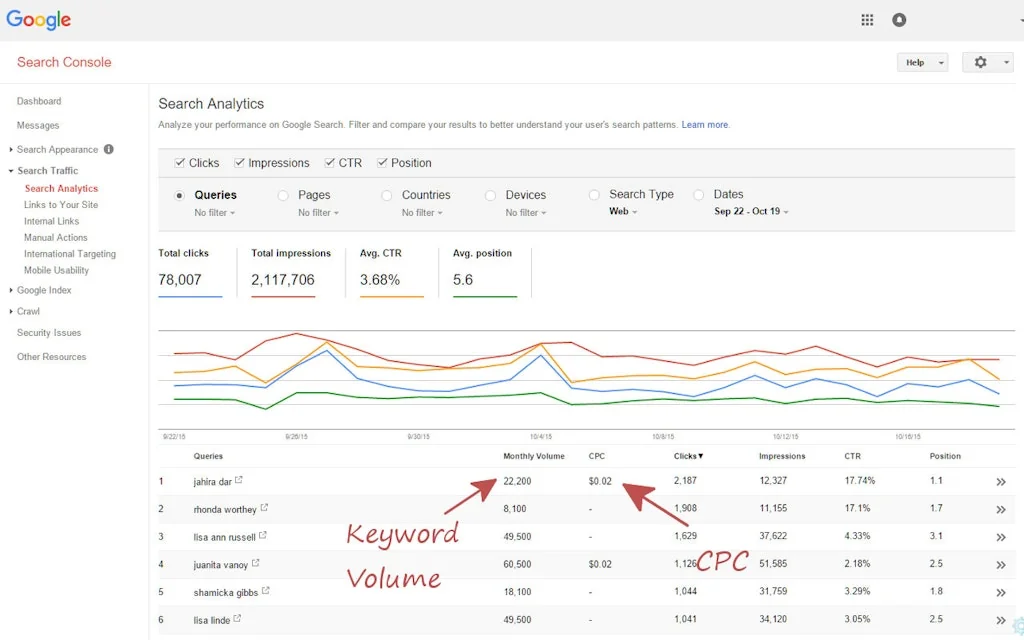Uncheck the Clicks metric checkbox
The width and height of the screenshot is (1024, 640).
(180, 162)
